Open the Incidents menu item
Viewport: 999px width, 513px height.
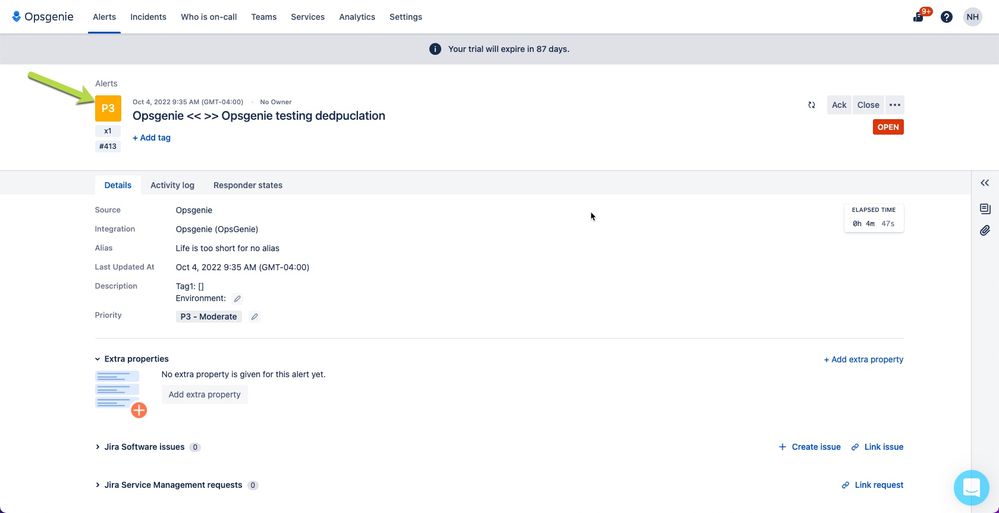click(x=148, y=17)
